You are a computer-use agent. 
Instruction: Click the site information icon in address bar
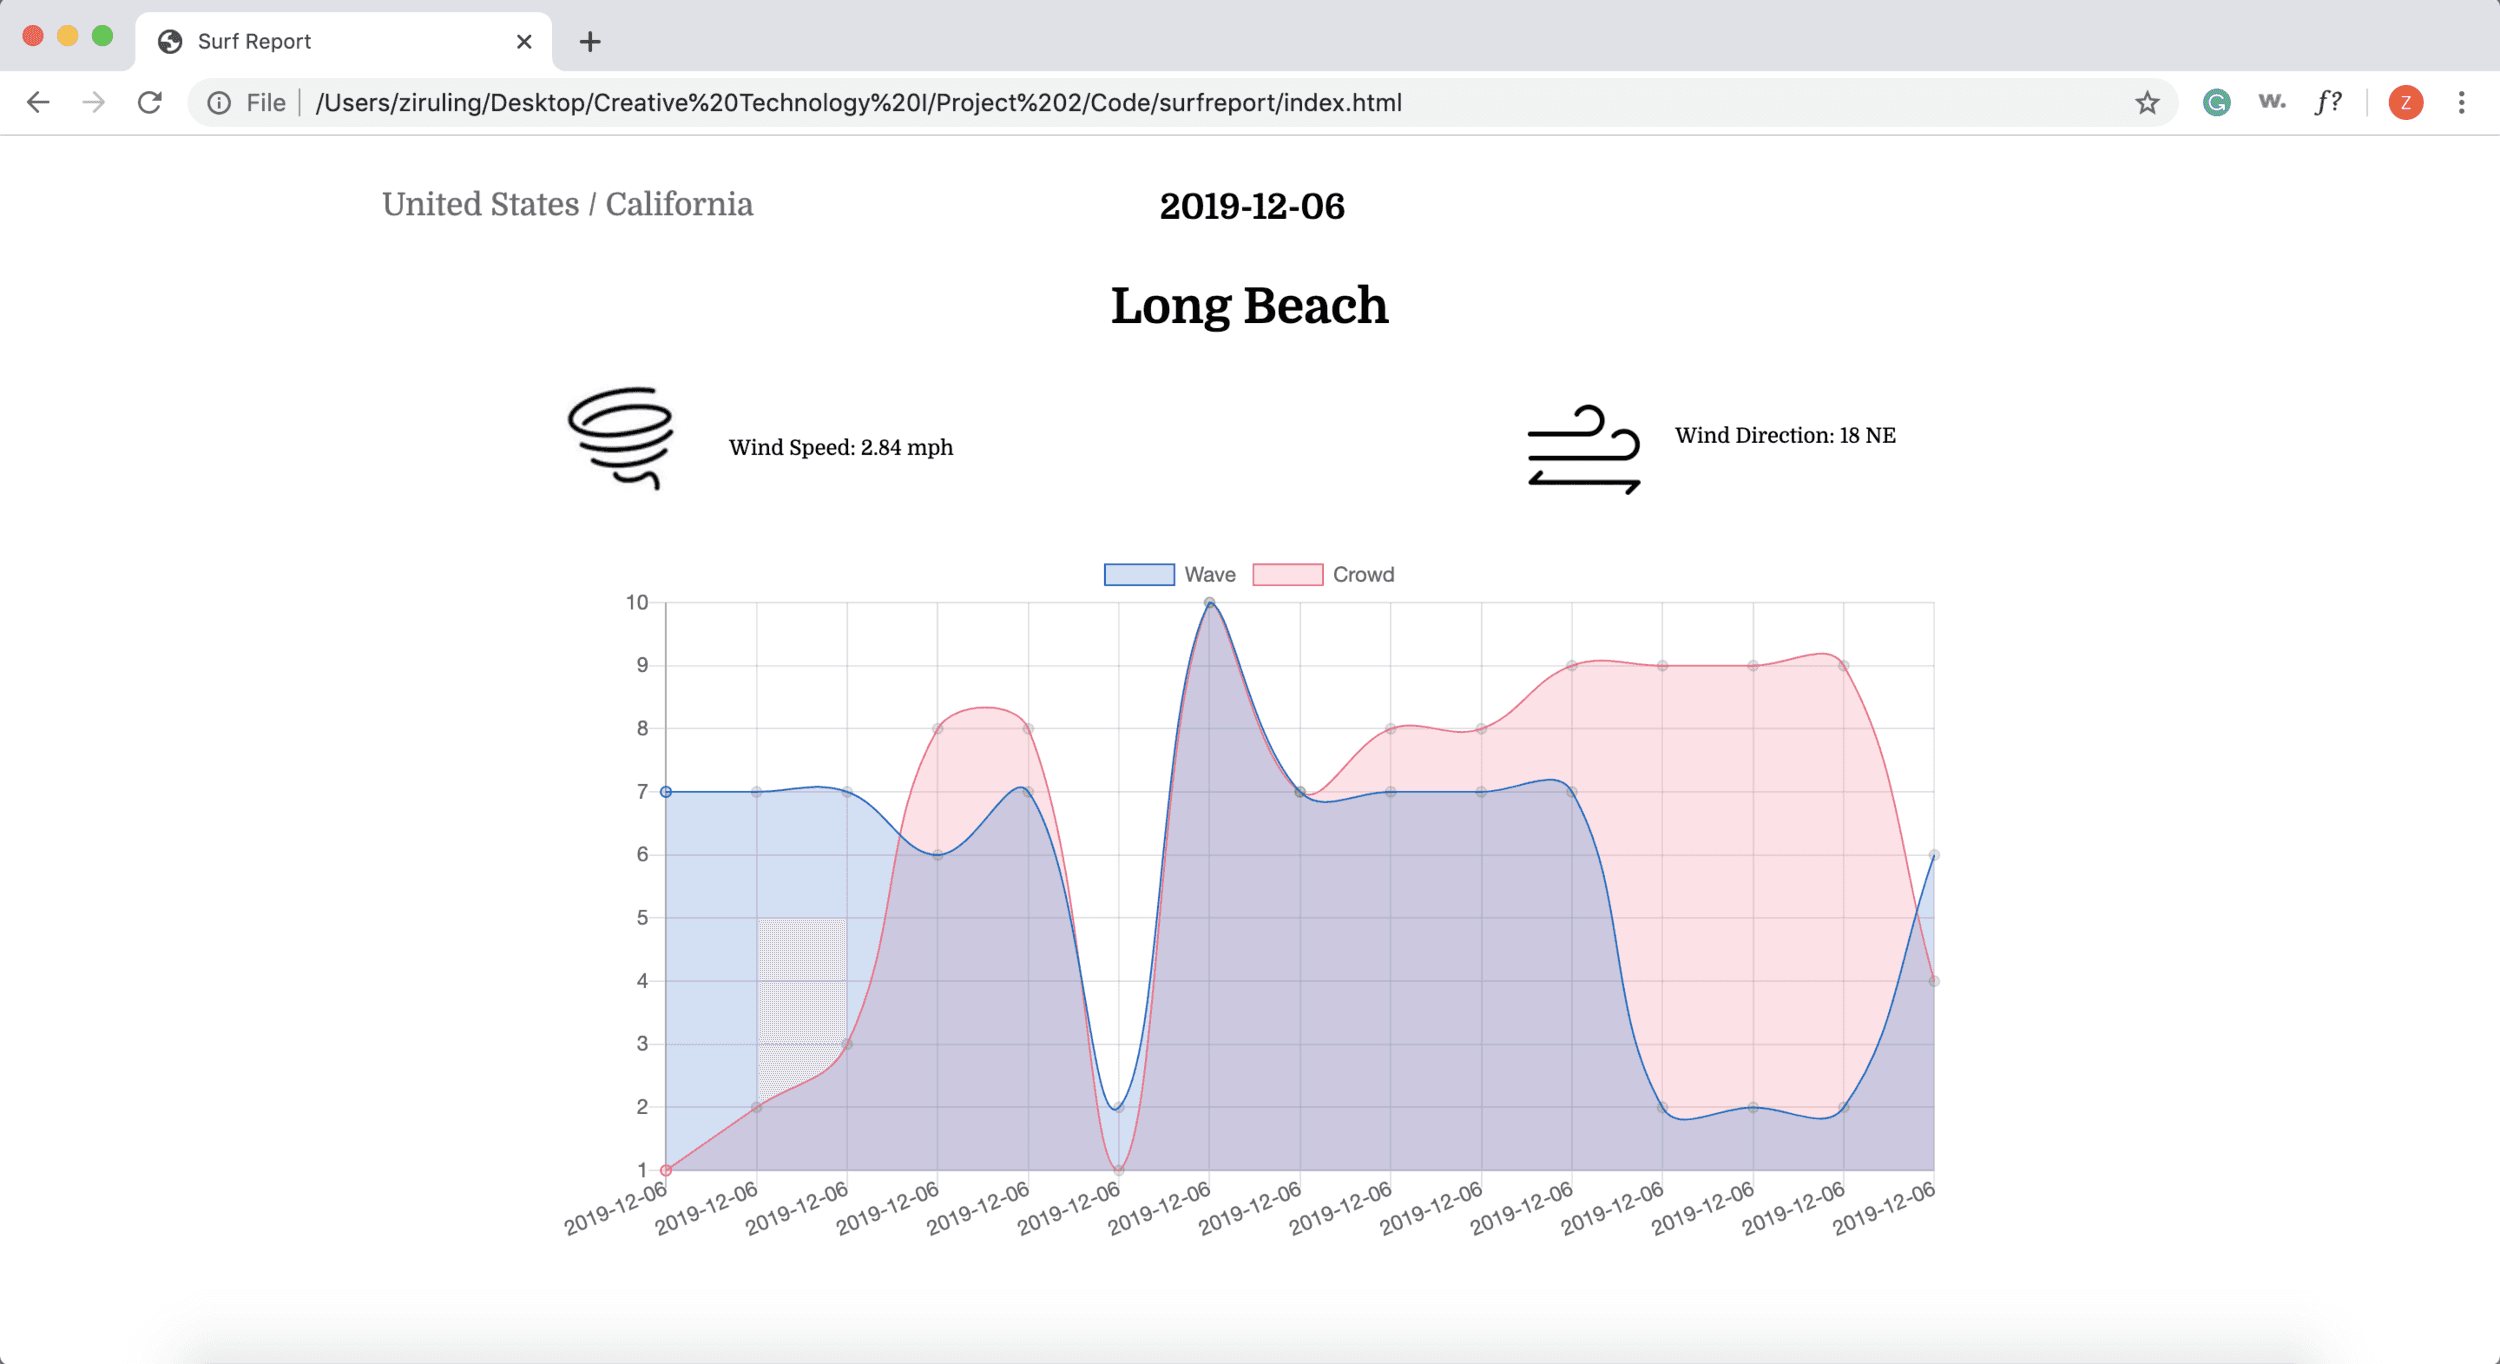tap(219, 103)
